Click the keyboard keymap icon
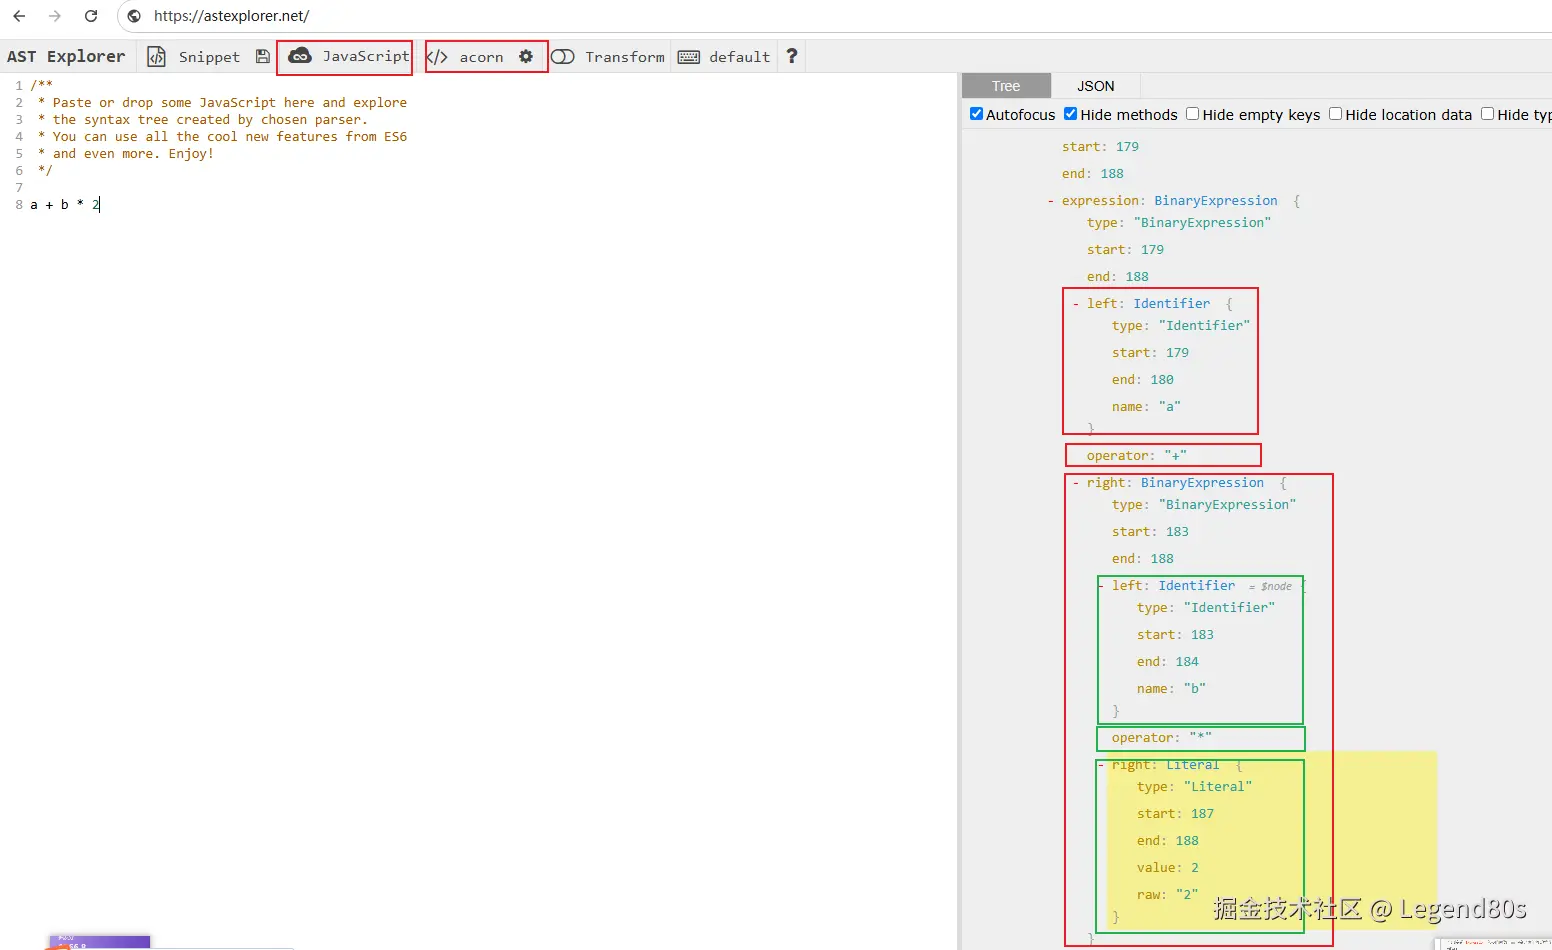The height and width of the screenshot is (950, 1552). pyautogui.click(x=689, y=57)
